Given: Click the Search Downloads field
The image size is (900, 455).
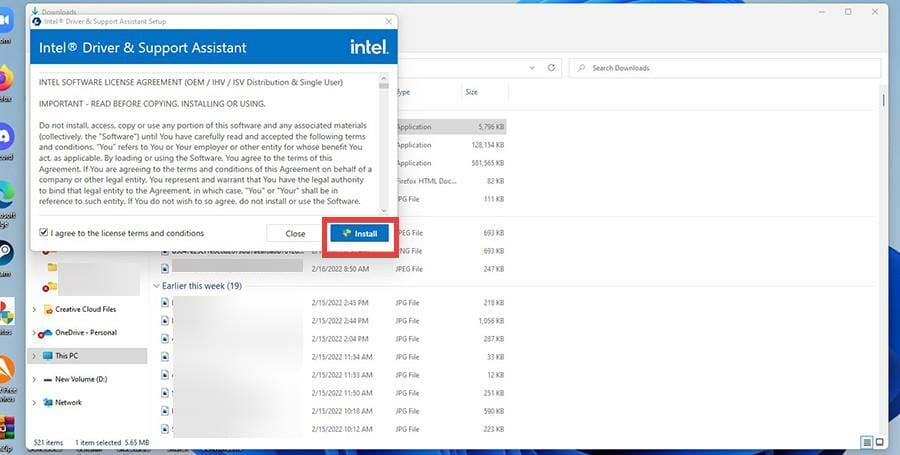Looking at the screenshot, I should tap(724, 68).
